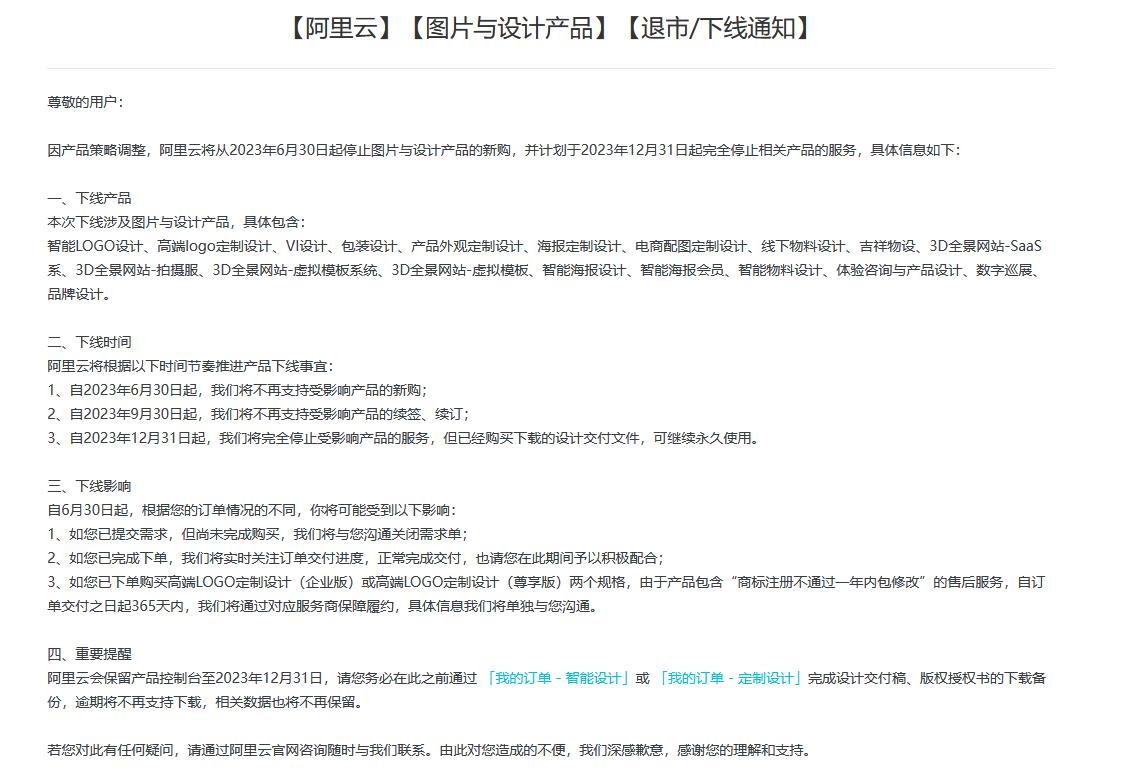Click the opening paragraph 因产品策略调整

[x=504, y=150]
